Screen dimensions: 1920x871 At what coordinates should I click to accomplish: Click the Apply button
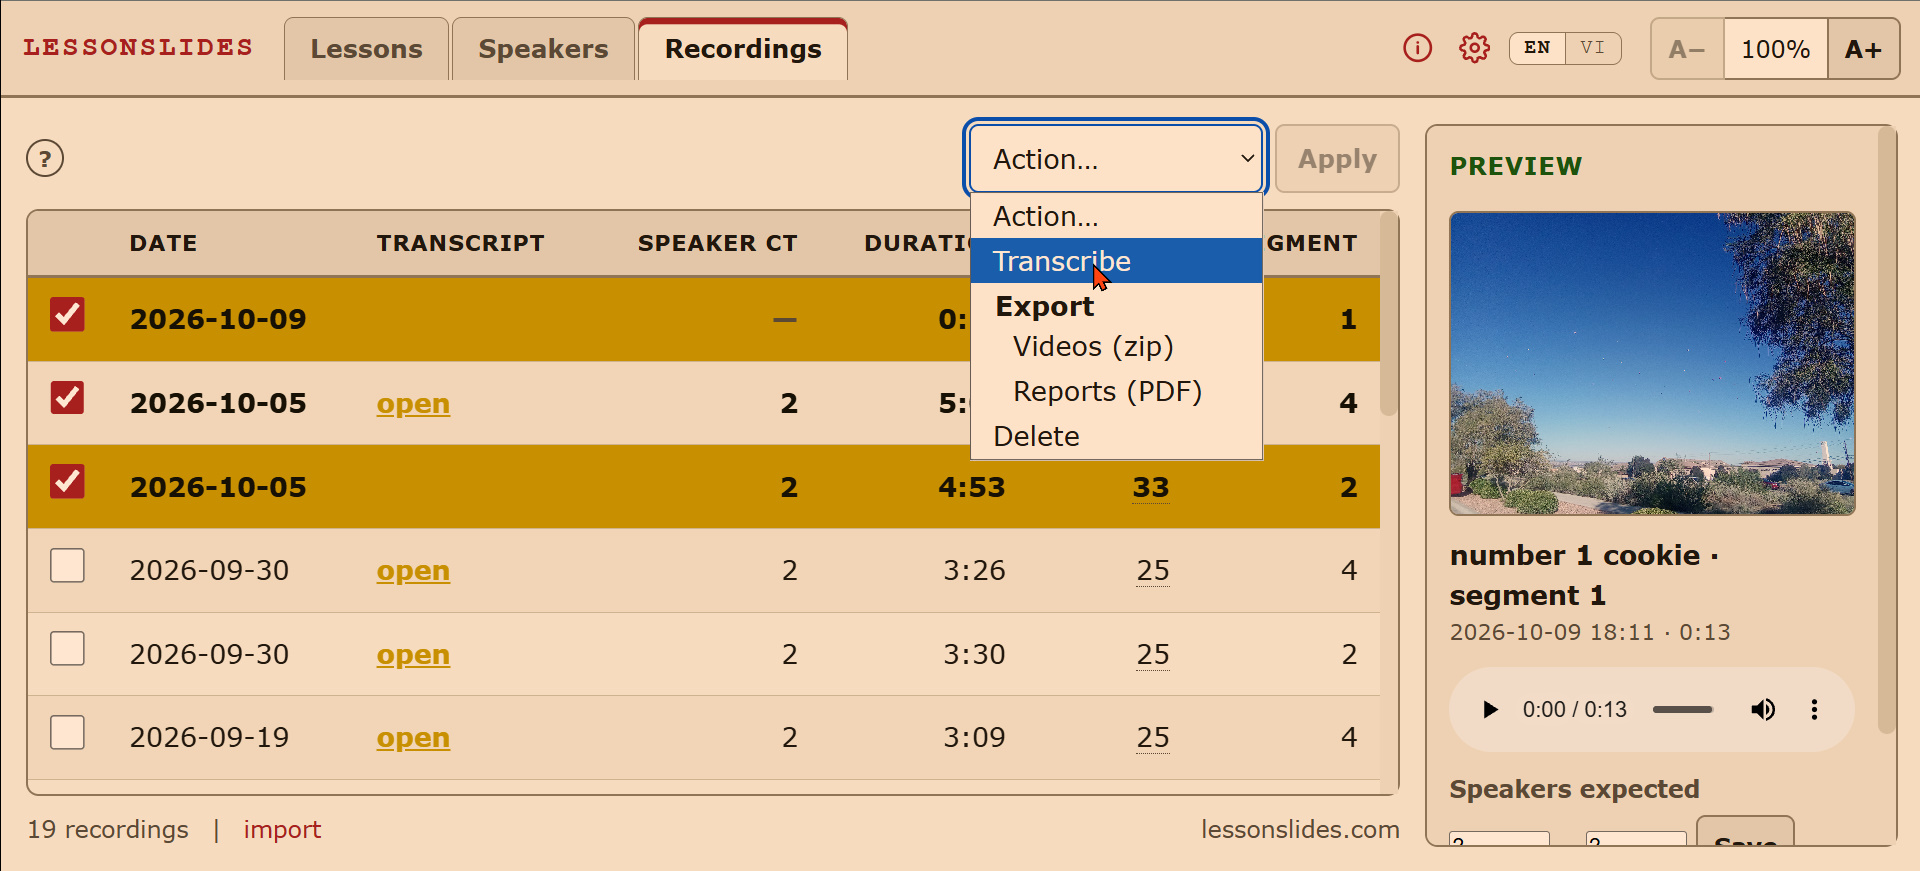[x=1337, y=159]
